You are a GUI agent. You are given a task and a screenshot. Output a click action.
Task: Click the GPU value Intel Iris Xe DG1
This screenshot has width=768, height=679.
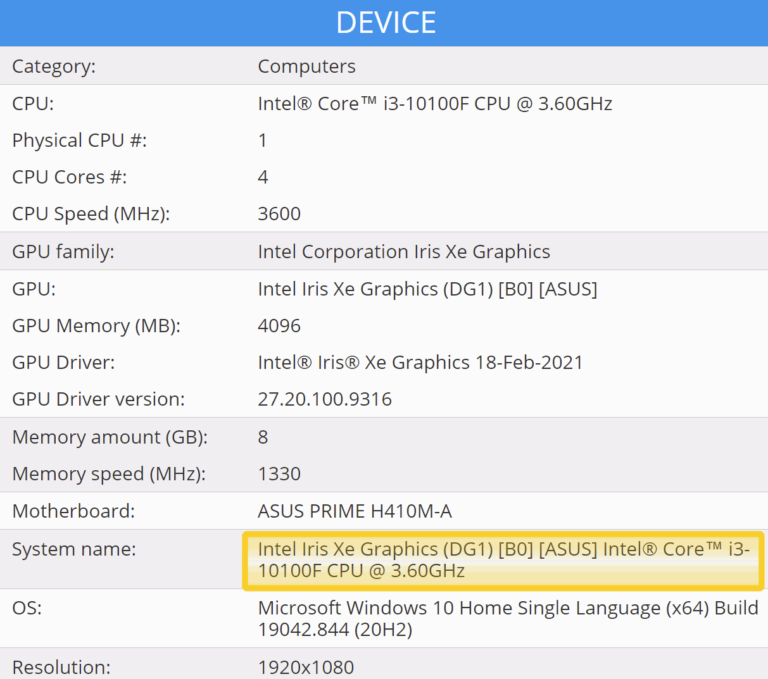click(427, 289)
